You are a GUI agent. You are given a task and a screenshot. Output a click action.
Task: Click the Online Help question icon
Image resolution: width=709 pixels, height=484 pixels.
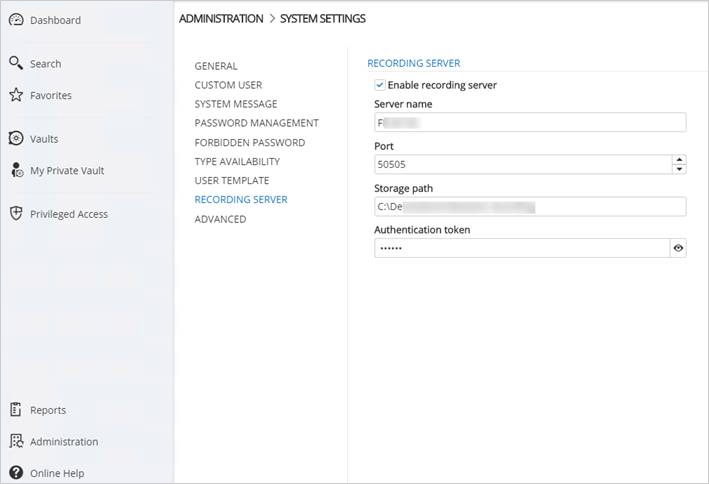16,473
